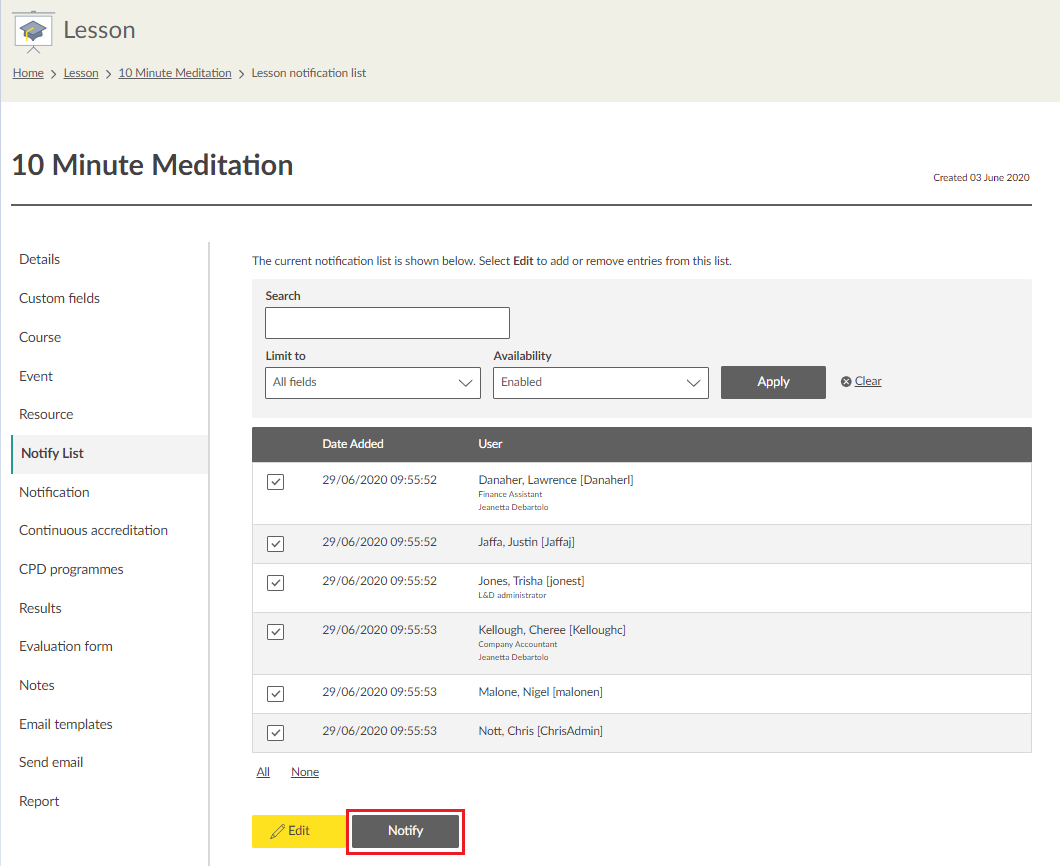
Task: Click the Clear filter x icon
Action: [846, 382]
